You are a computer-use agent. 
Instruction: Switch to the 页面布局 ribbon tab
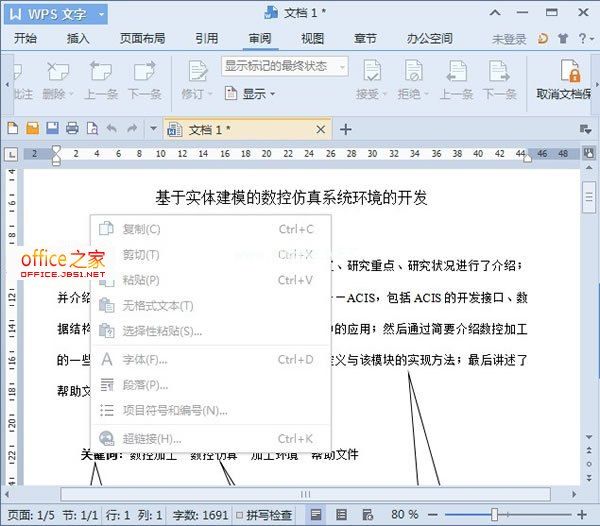145,39
